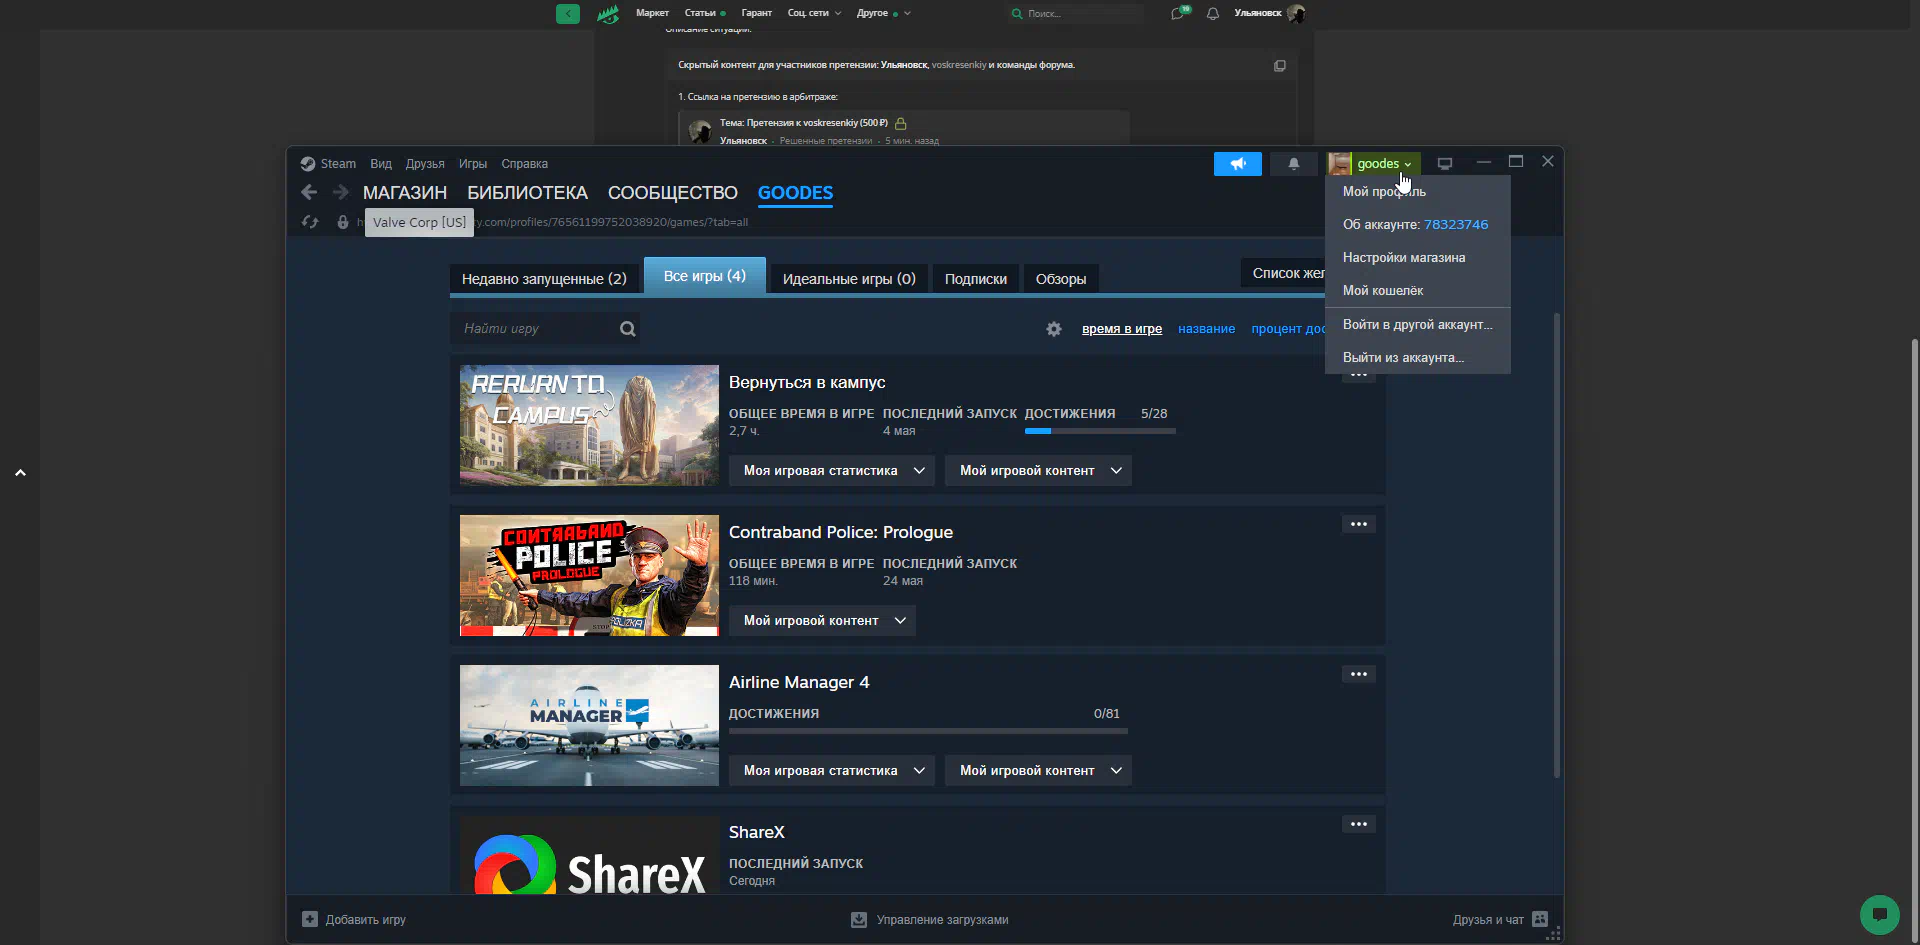The width and height of the screenshot is (1920, 945).
Task: Click the Steam back navigation arrow
Action: (x=309, y=192)
